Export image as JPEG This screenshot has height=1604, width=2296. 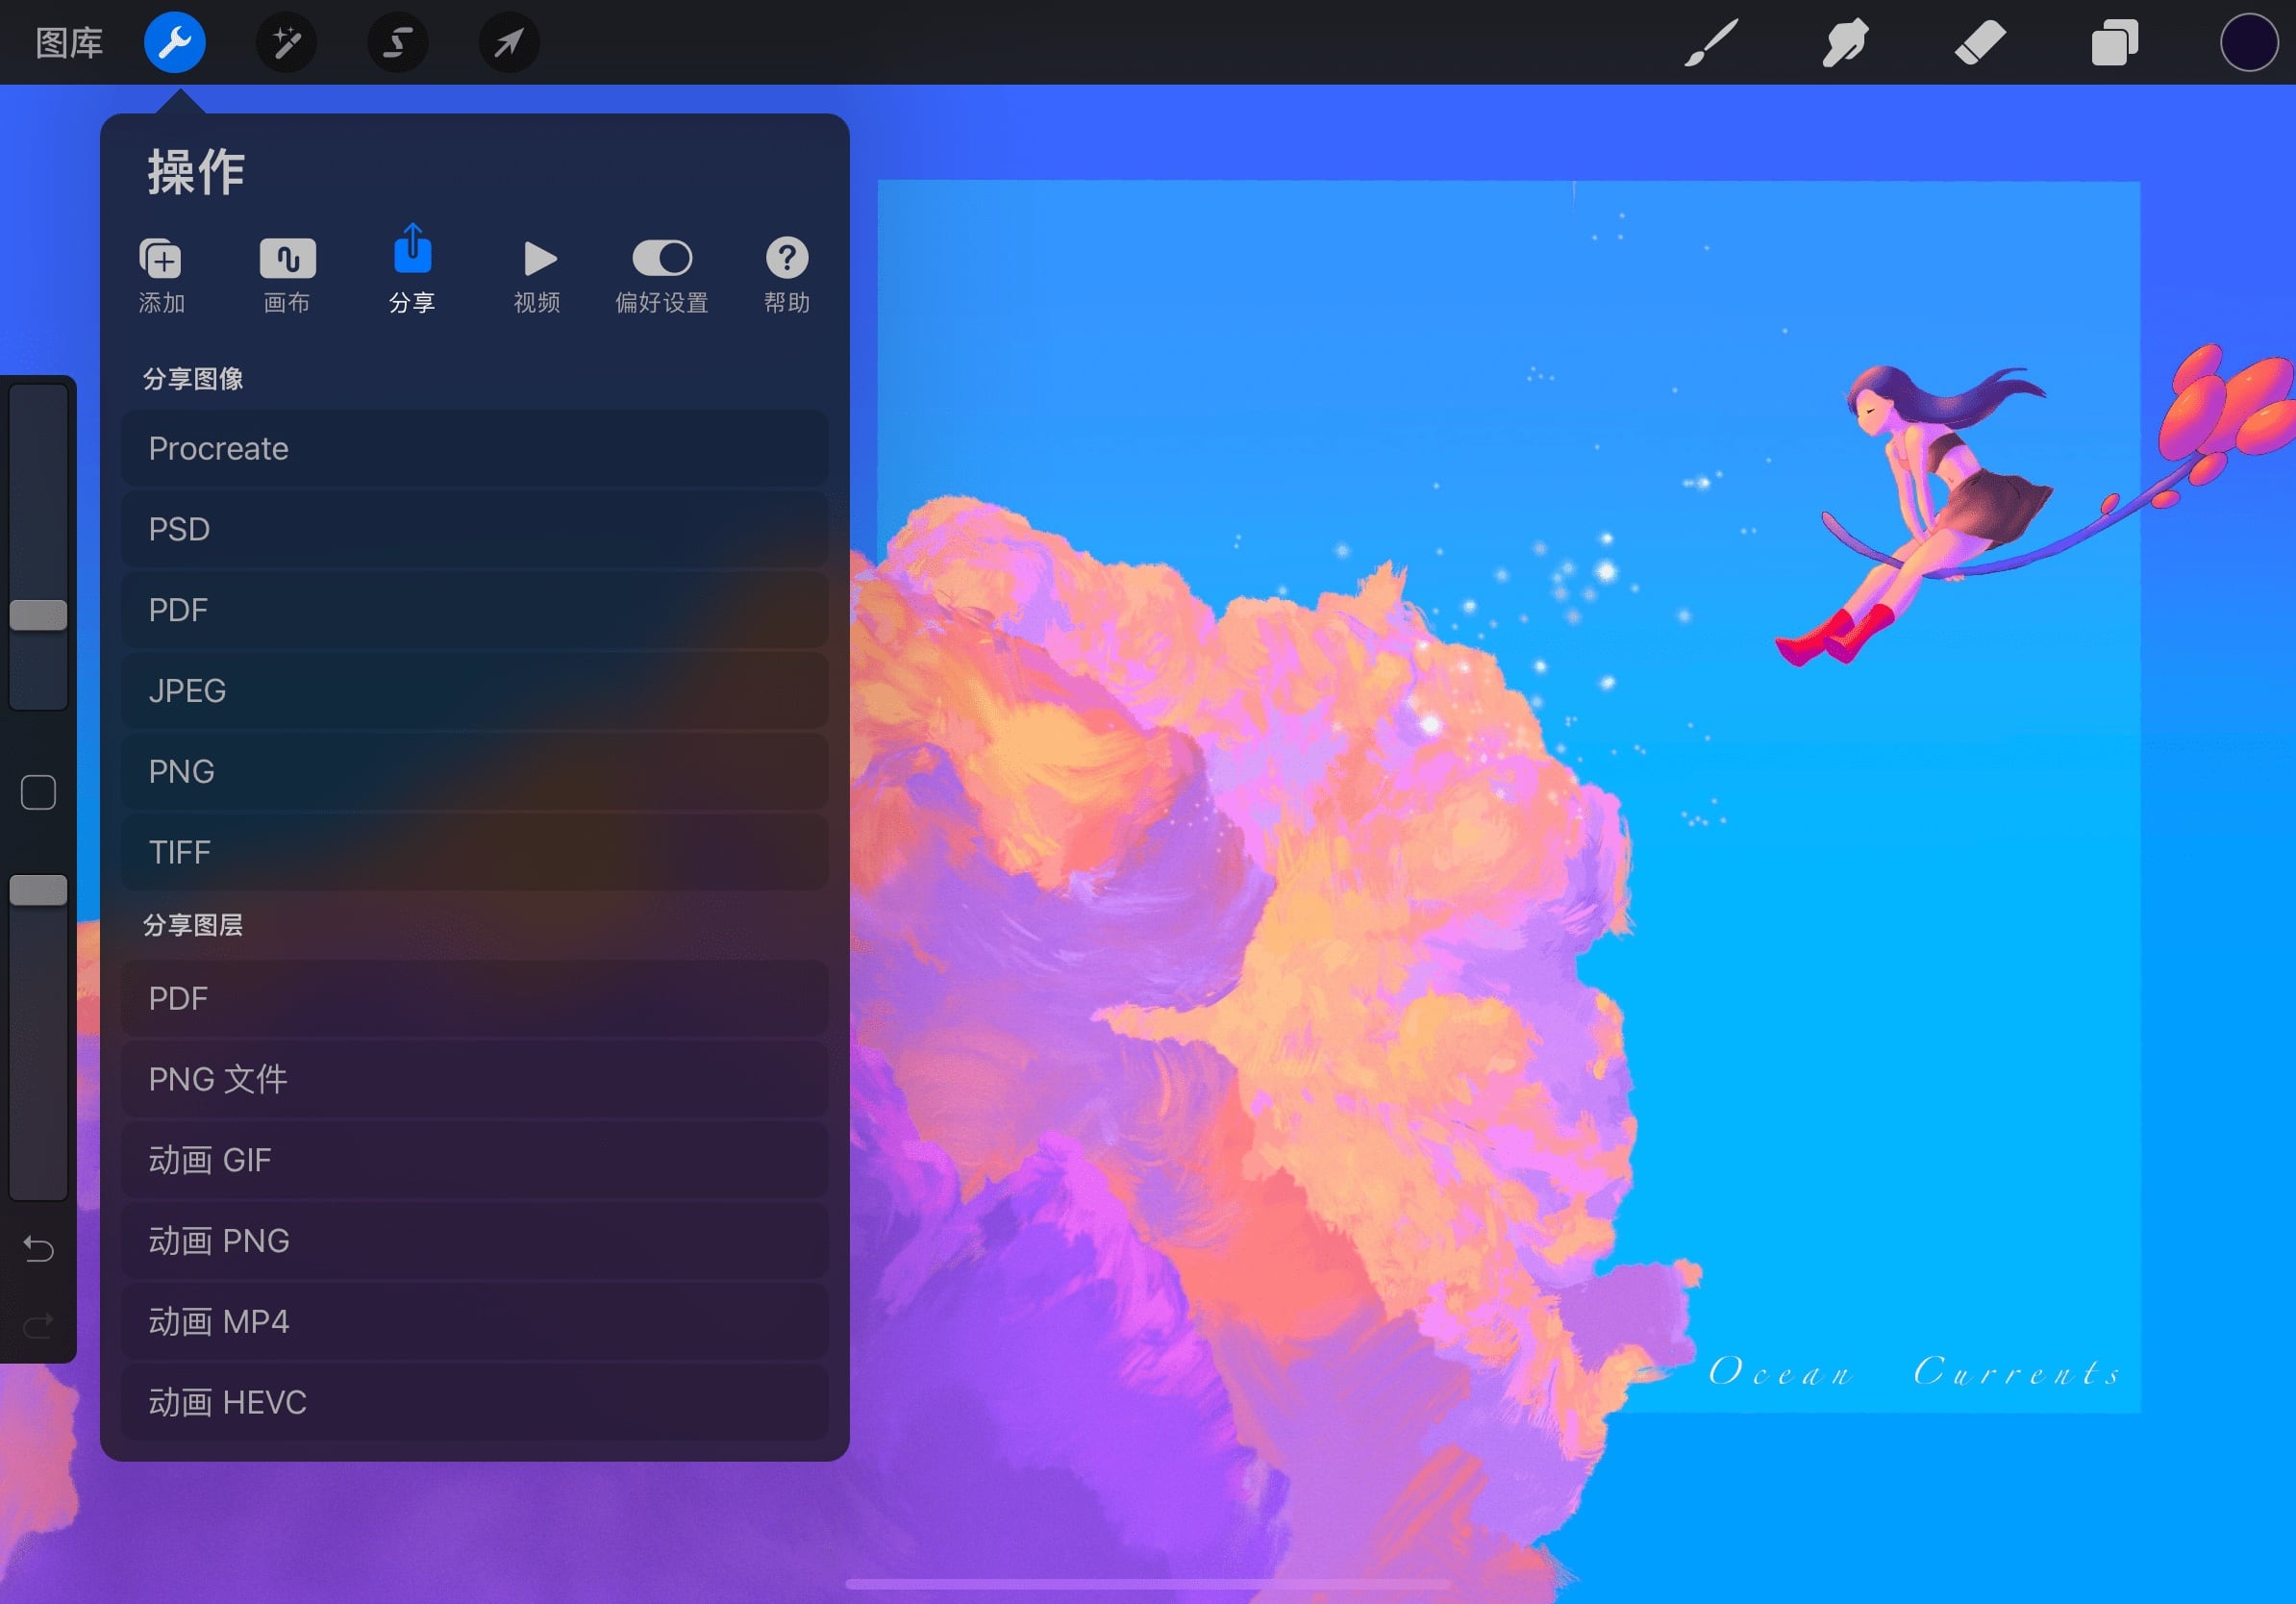(475, 691)
